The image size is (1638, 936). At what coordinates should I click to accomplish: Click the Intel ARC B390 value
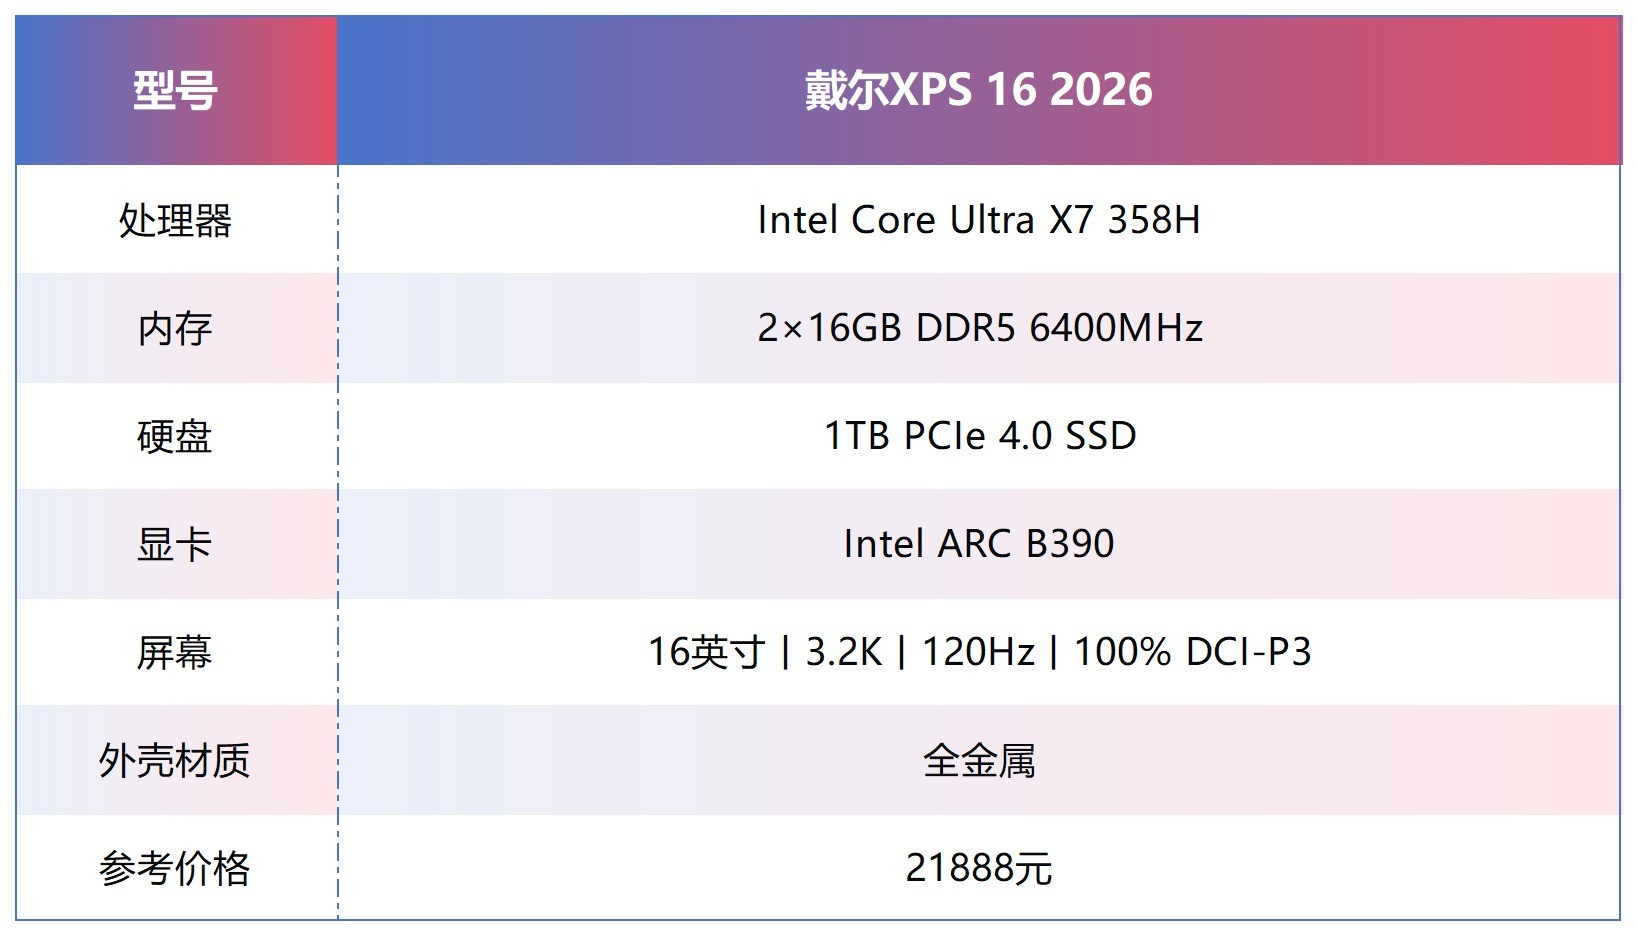978,544
